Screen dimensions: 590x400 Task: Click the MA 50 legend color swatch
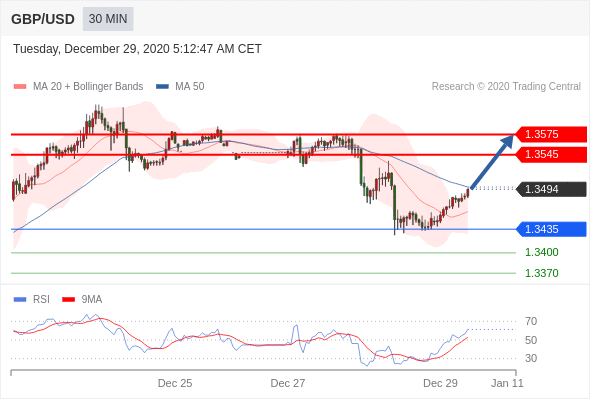tap(162, 87)
